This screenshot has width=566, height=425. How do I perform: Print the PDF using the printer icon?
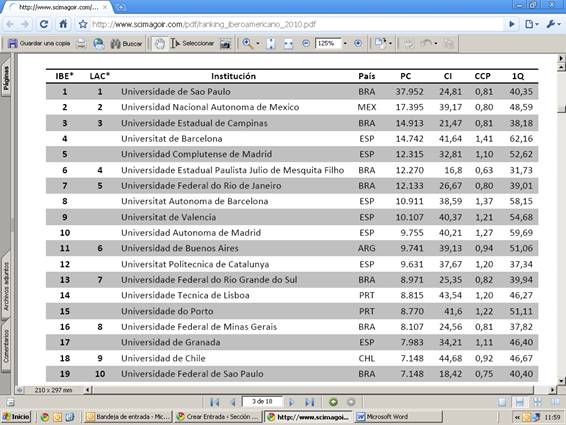[x=82, y=44]
